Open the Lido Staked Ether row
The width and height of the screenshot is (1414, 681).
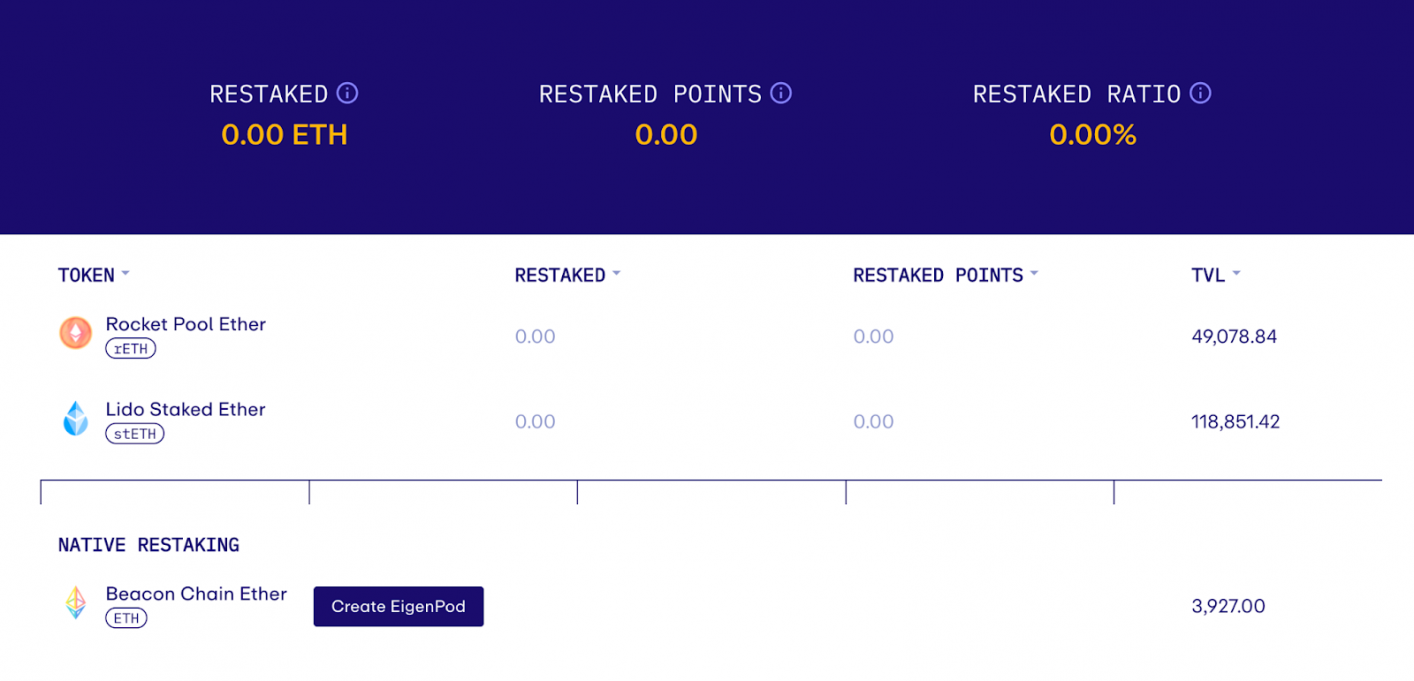(x=710, y=421)
